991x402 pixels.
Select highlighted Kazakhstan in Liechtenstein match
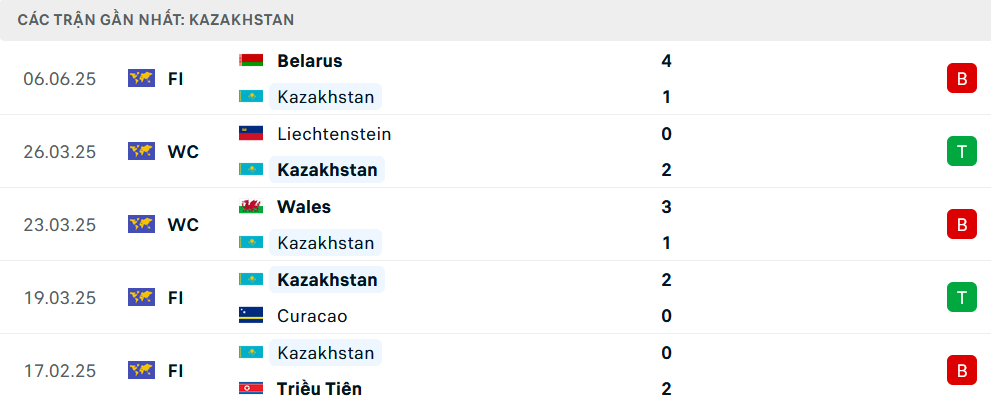(327, 170)
